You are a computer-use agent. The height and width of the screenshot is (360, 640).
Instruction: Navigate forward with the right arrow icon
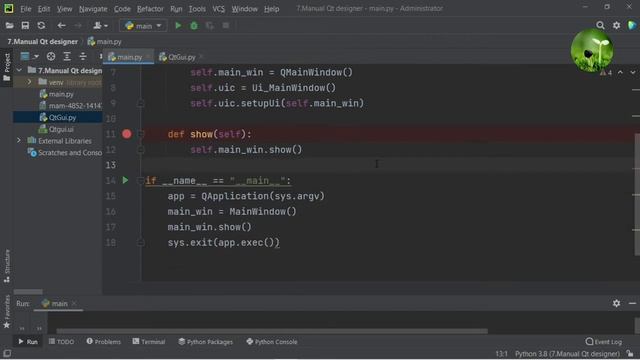(x=78, y=26)
